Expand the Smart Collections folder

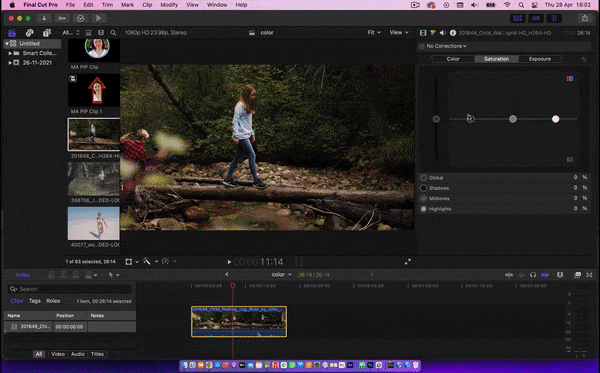click(10, 53)
